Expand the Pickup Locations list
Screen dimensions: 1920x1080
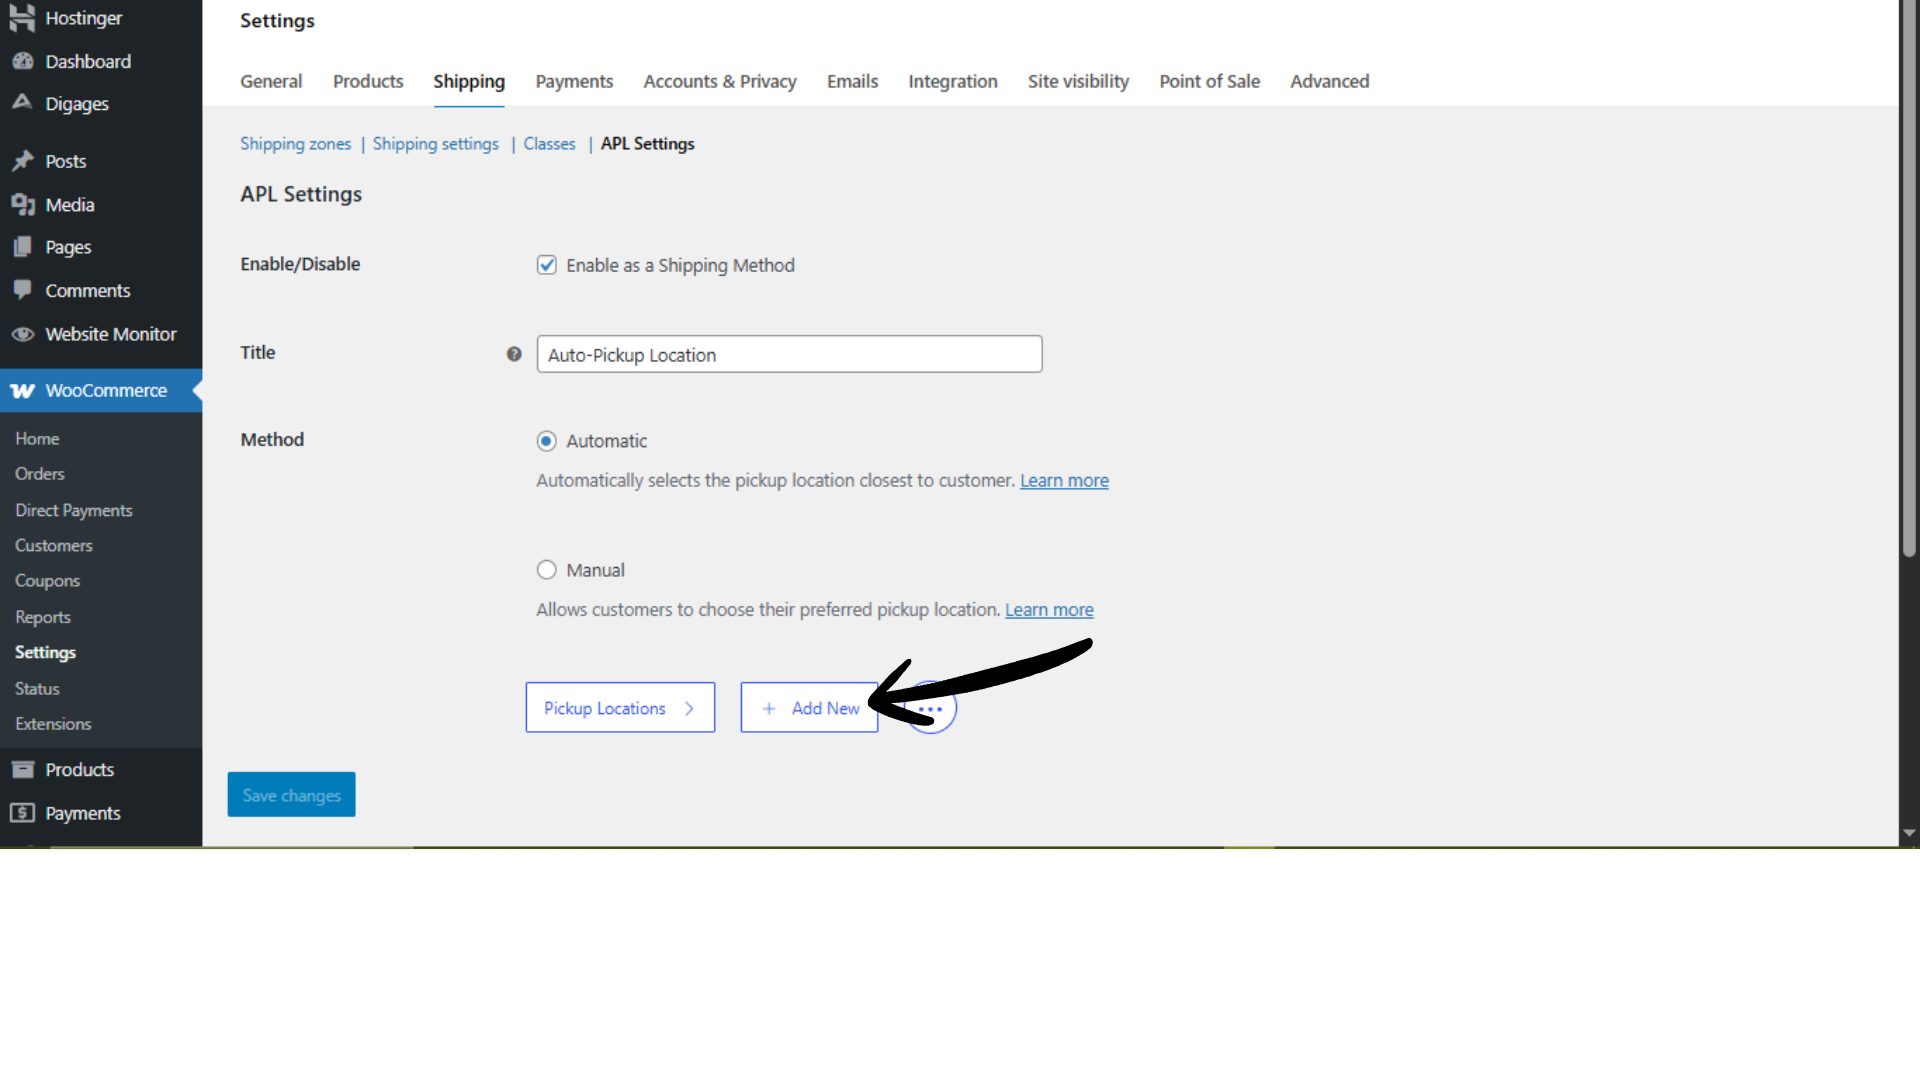[x=620, y=707]
